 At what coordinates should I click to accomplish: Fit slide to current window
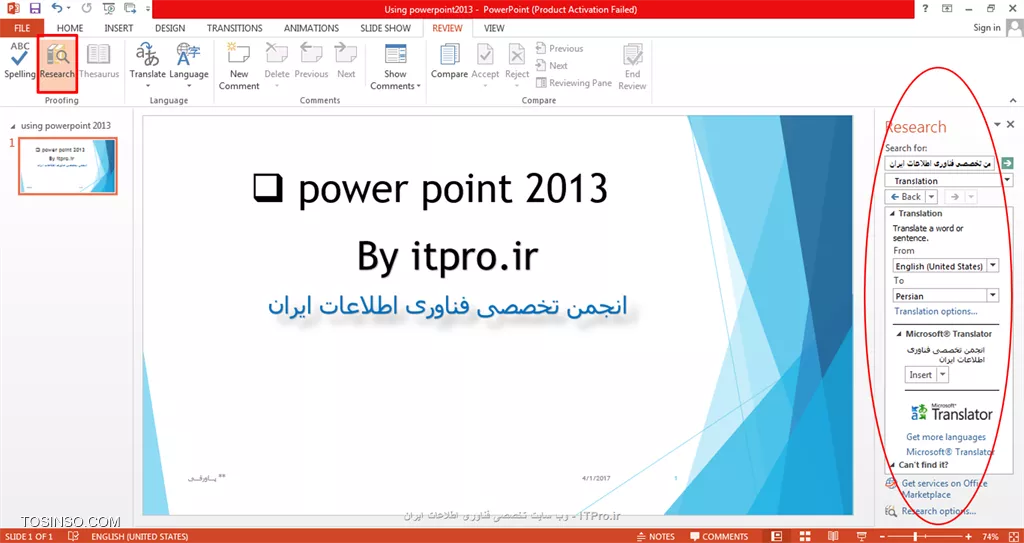click(x=1016, y=536)
